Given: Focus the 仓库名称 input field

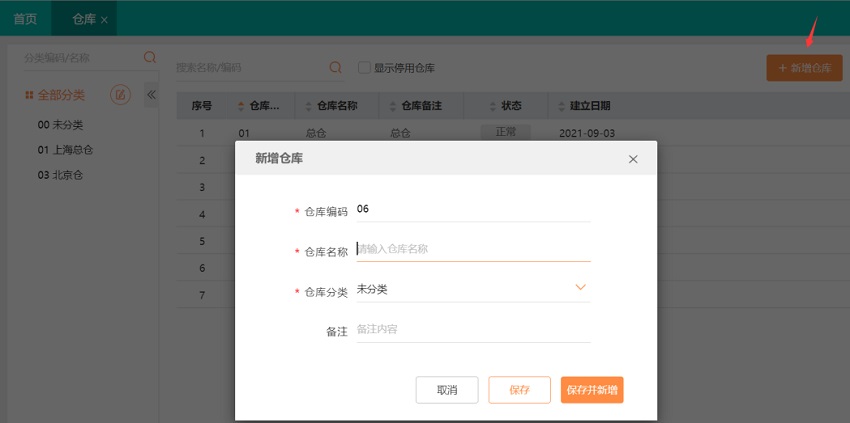Looking at the screenshot, I should 472,249.
